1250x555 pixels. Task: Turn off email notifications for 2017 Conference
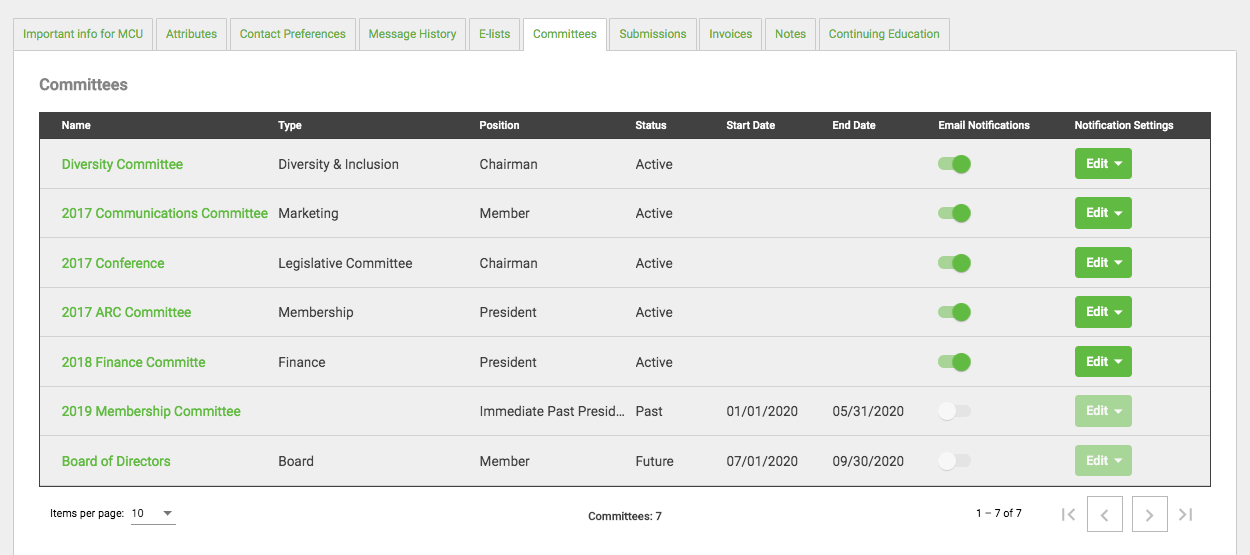(x=954, y=263)
